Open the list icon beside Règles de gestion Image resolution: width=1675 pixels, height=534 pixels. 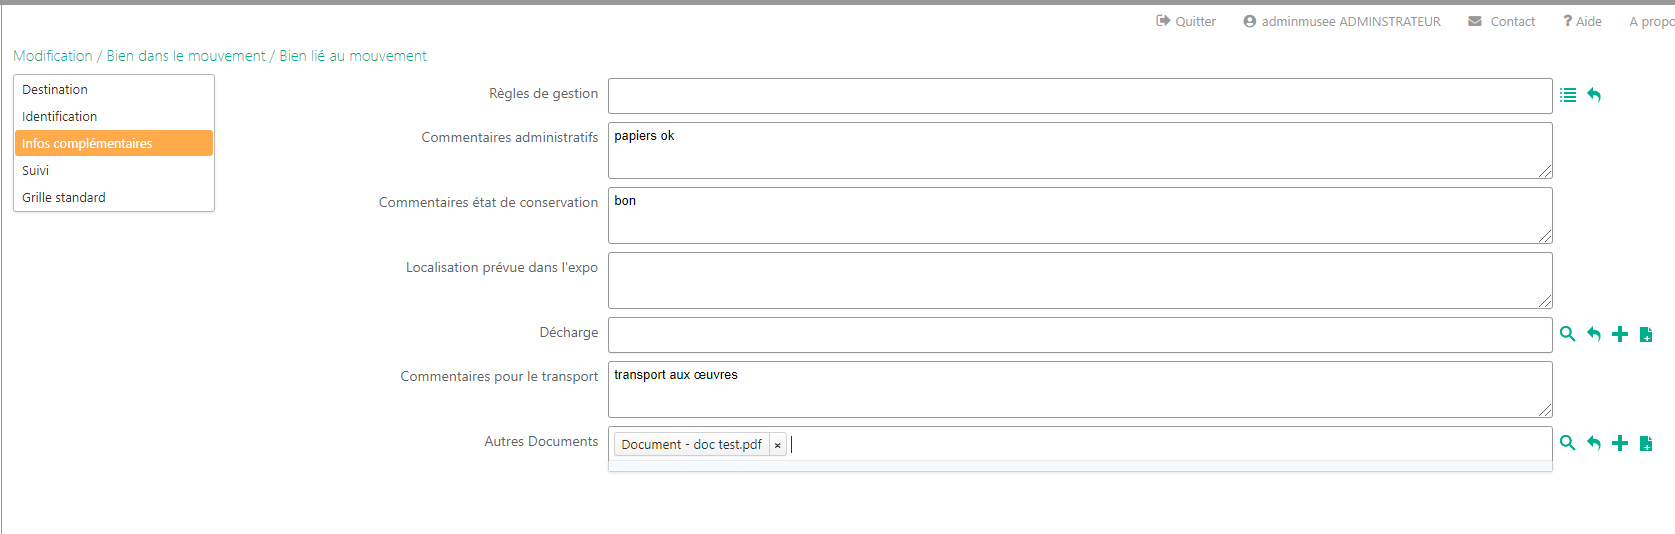1568,95
